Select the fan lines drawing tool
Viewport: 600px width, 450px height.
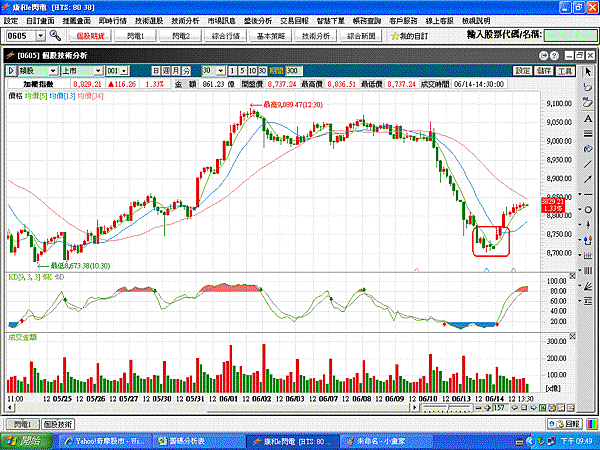coord(589,286)
